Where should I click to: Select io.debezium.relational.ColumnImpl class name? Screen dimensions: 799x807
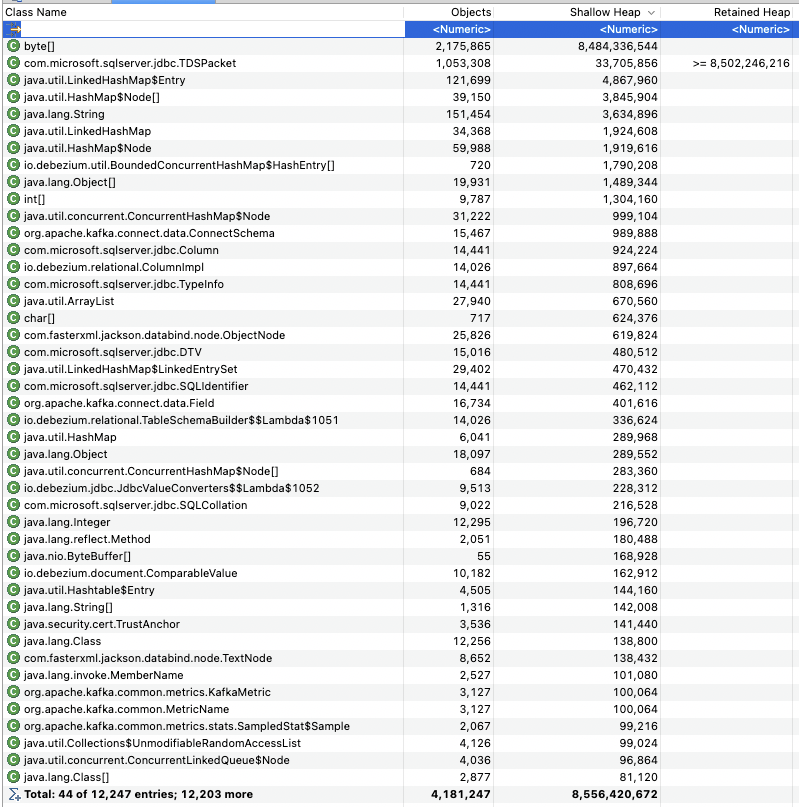[114, 267]
